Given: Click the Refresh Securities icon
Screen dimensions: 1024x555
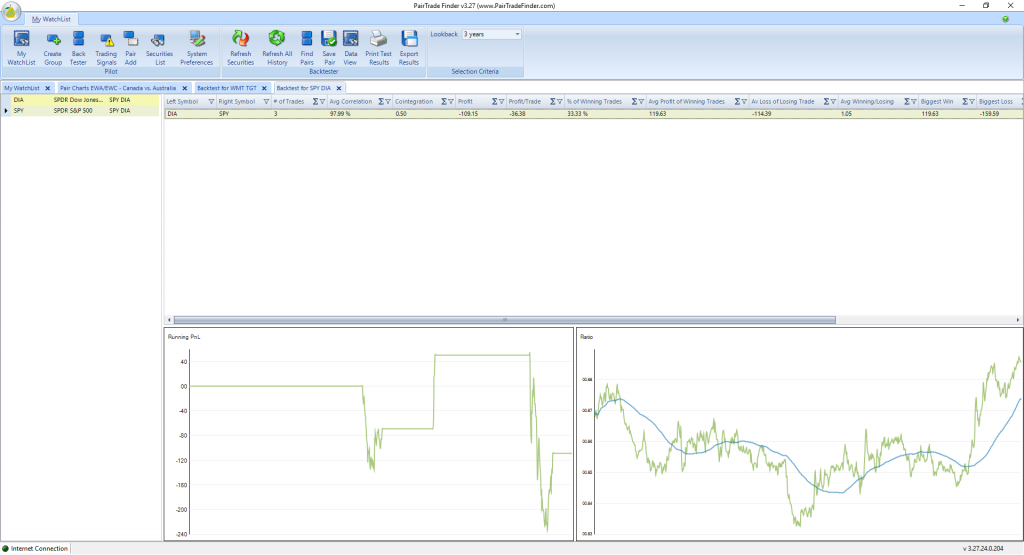Looking at the screenshot, I should tap(240, 46).
